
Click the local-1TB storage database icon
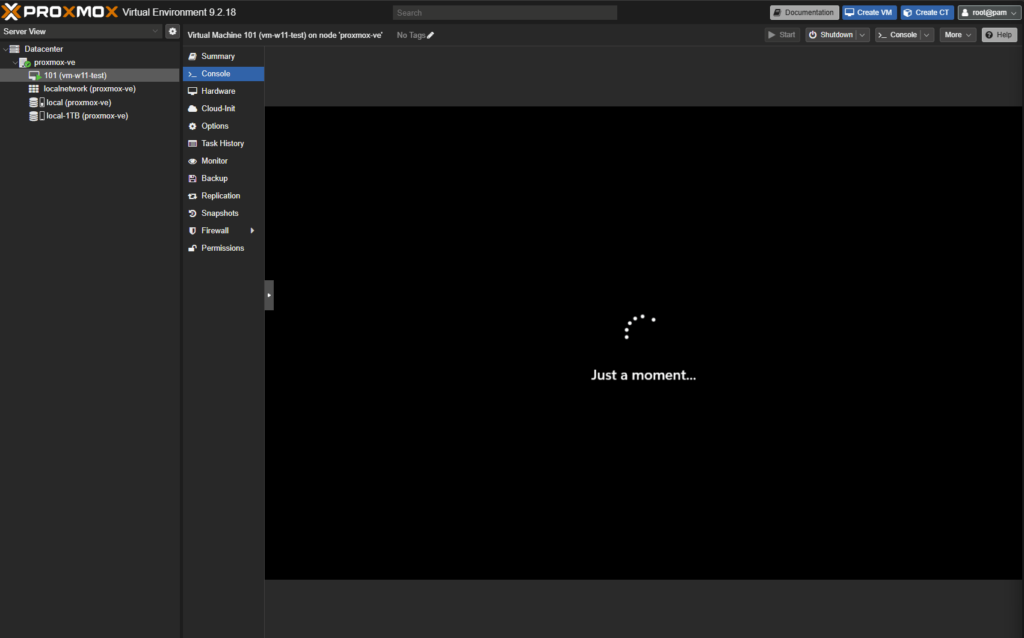[33, 116]
